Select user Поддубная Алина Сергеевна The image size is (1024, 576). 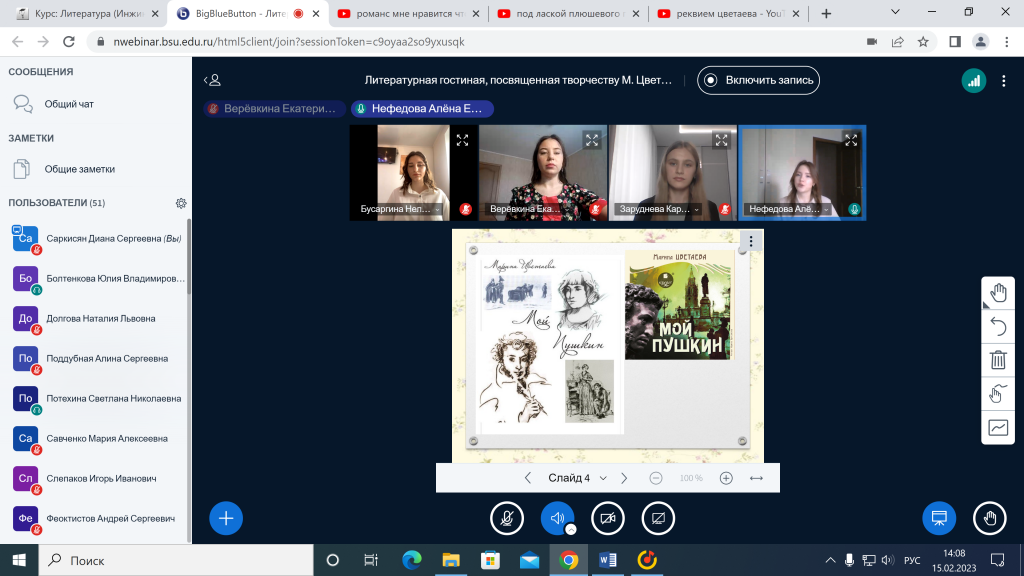(x=98, y=359)
